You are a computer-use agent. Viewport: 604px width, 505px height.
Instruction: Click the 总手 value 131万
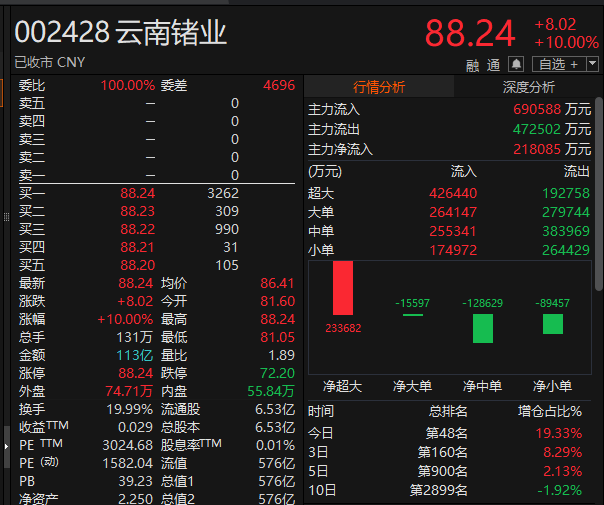(x=135, y=337)
